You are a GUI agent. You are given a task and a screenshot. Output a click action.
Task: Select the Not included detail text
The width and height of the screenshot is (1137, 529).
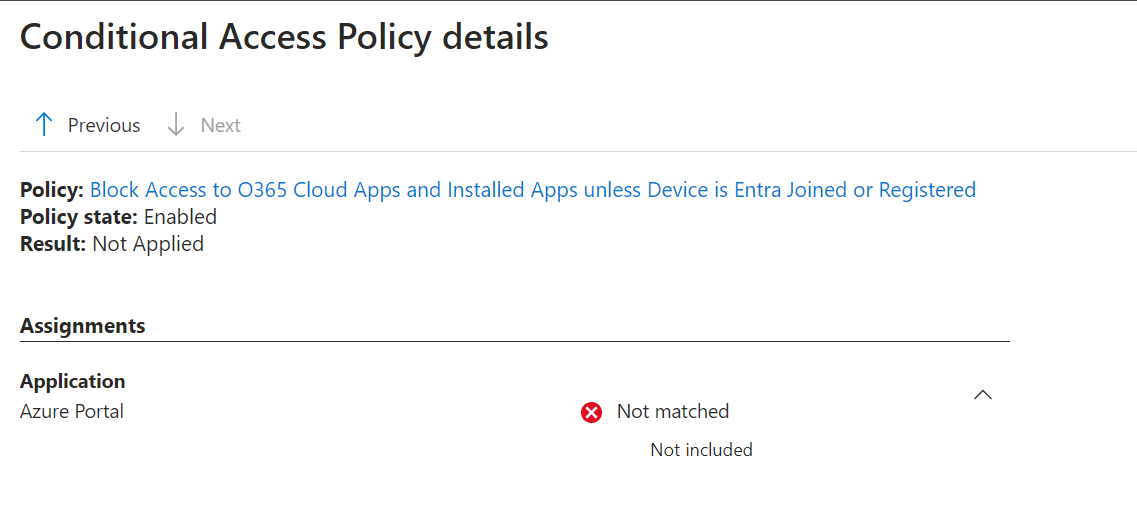click(x=701, y=450)
